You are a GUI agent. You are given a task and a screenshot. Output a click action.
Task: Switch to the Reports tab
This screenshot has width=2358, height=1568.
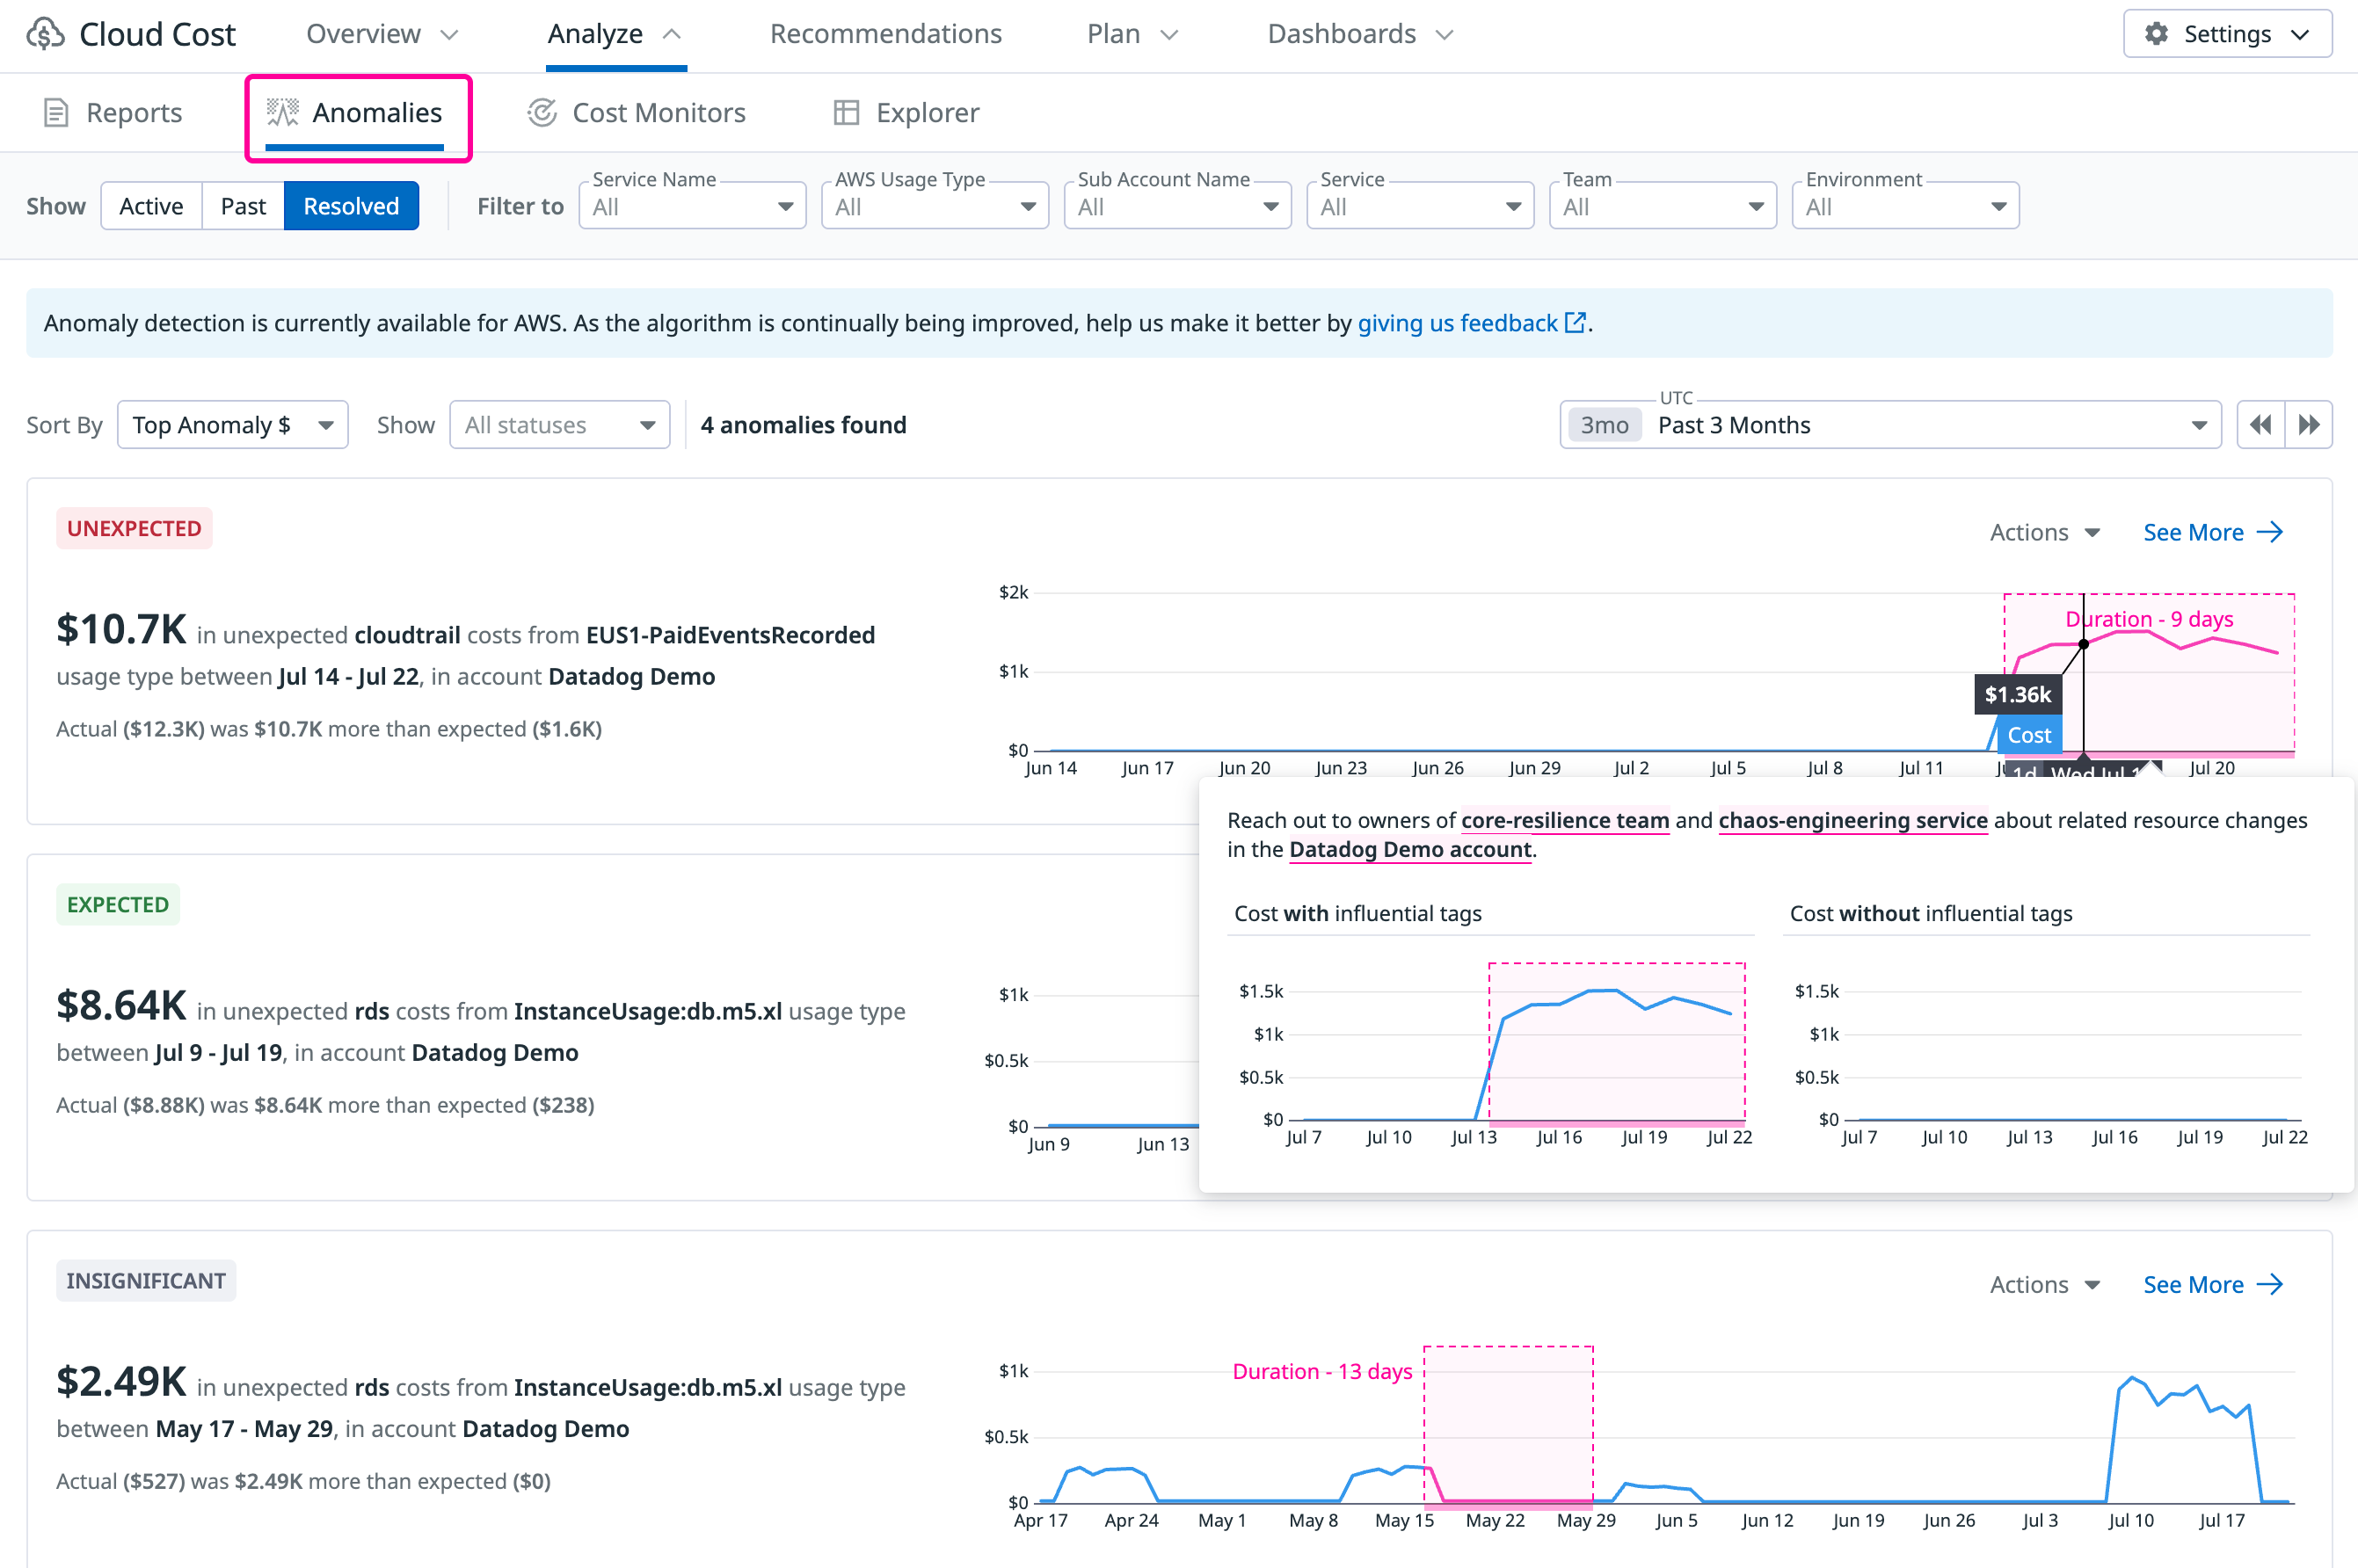tap(113, 113)
